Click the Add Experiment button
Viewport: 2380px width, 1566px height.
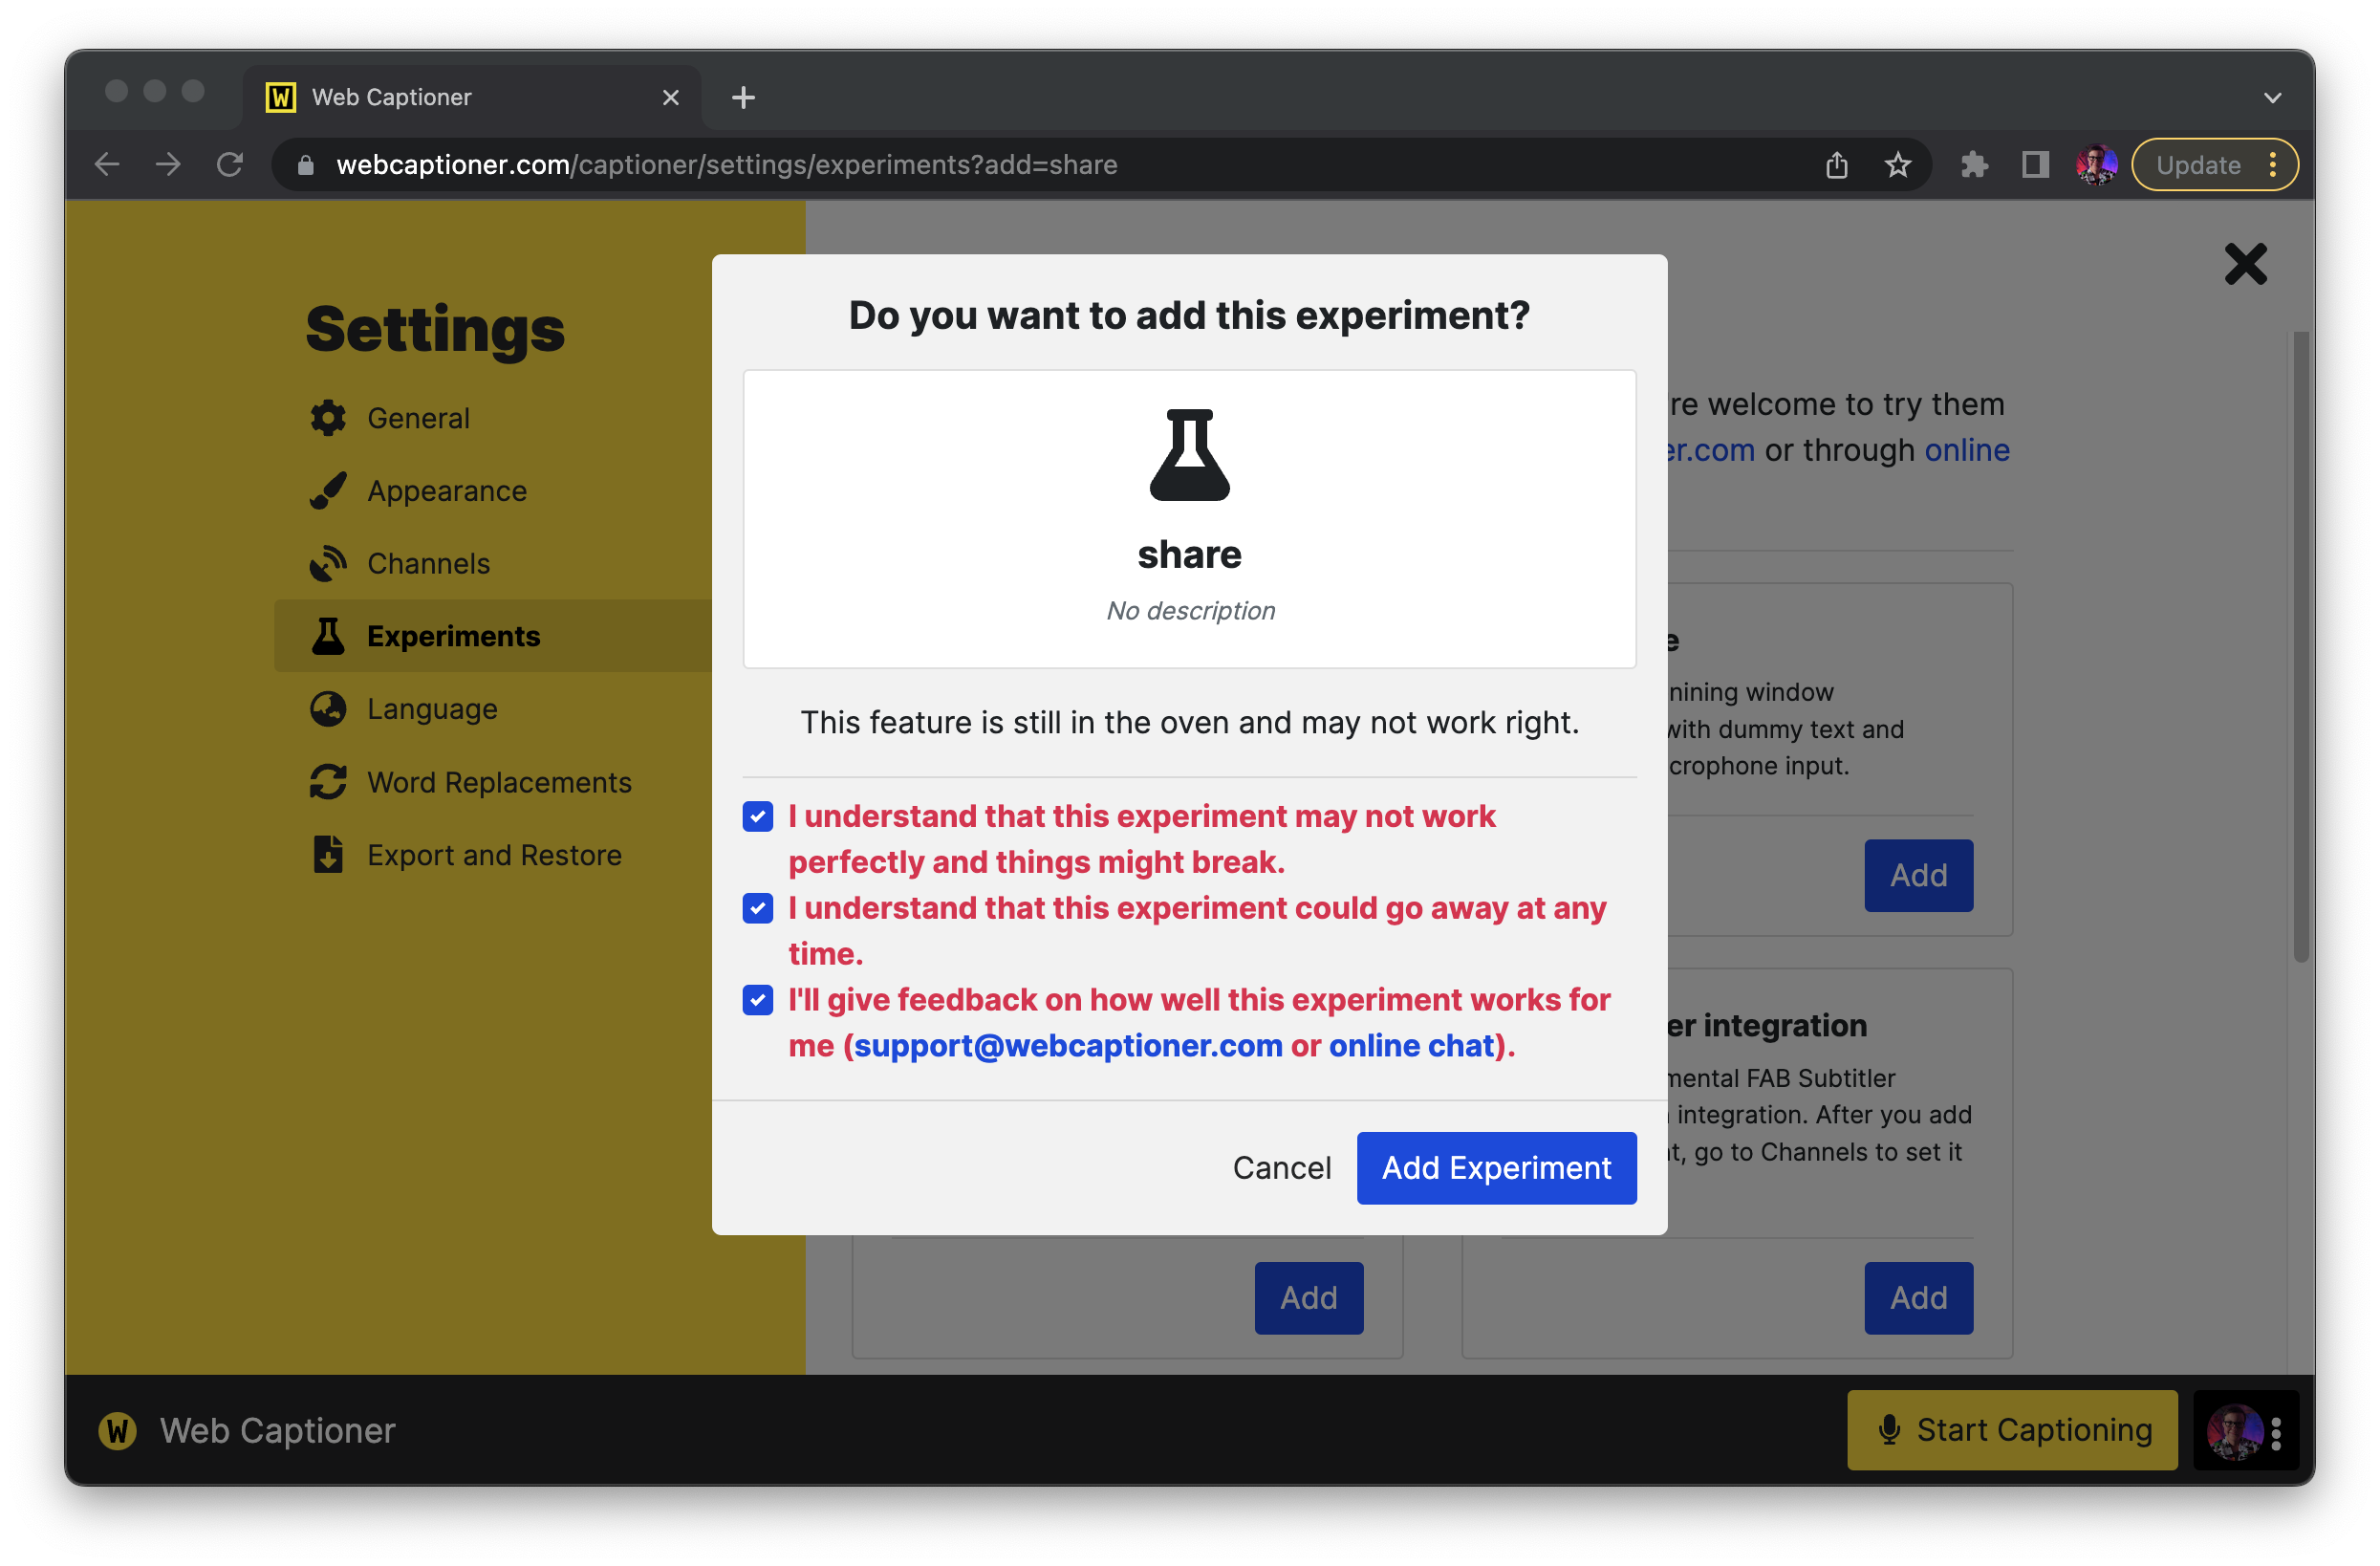click(x=1496, y=1168)
